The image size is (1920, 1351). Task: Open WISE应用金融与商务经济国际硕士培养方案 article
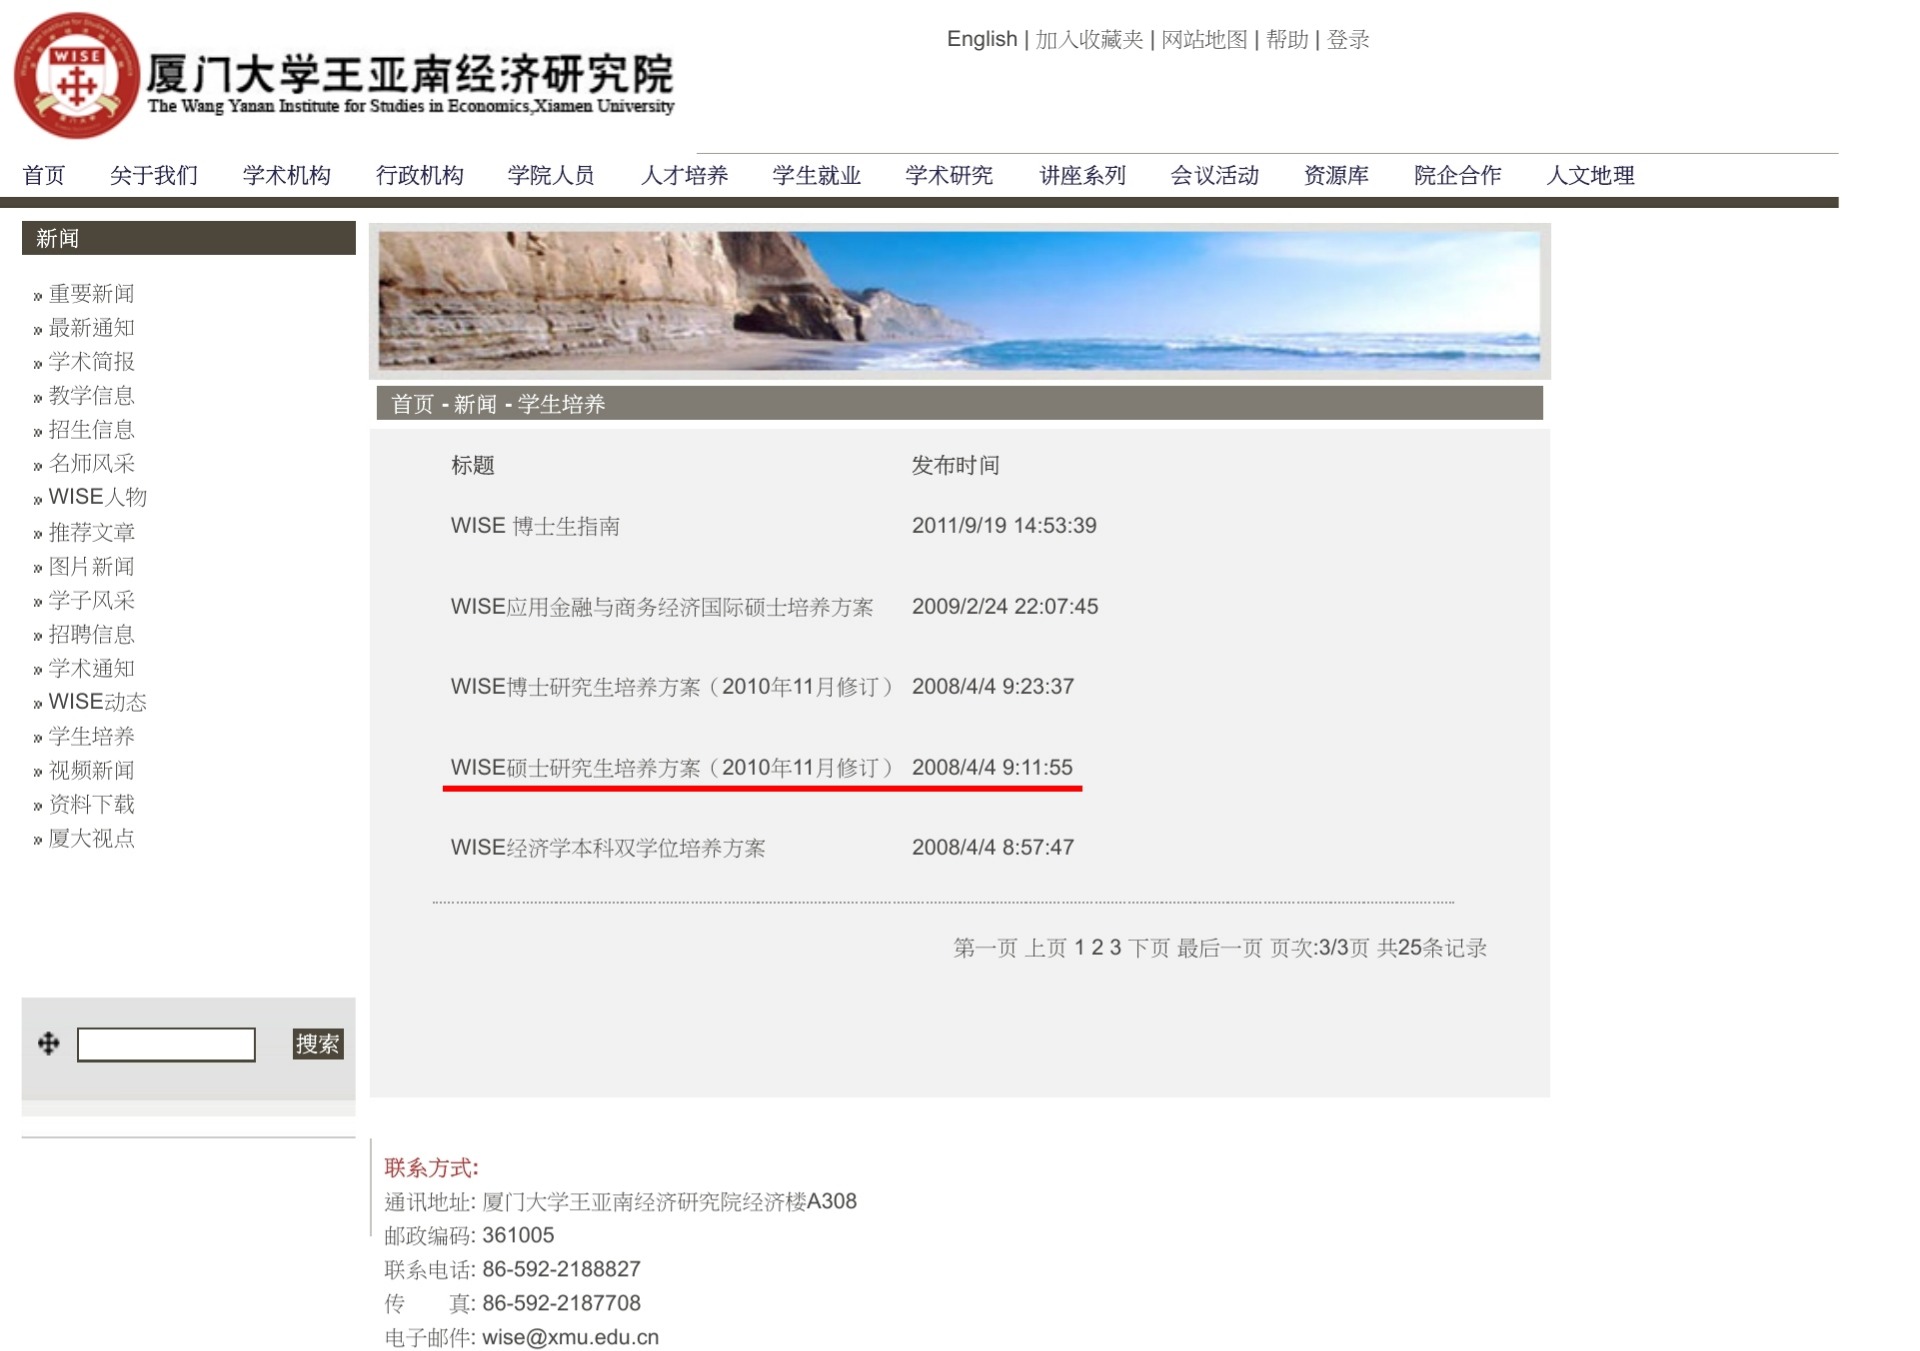(x=662, y=607)
